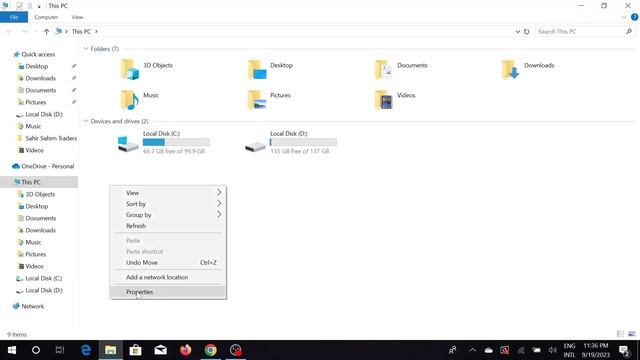Viewport: 640px width, 360px height.
Task: Collapse the Folders (7) group
Action: 86,49
